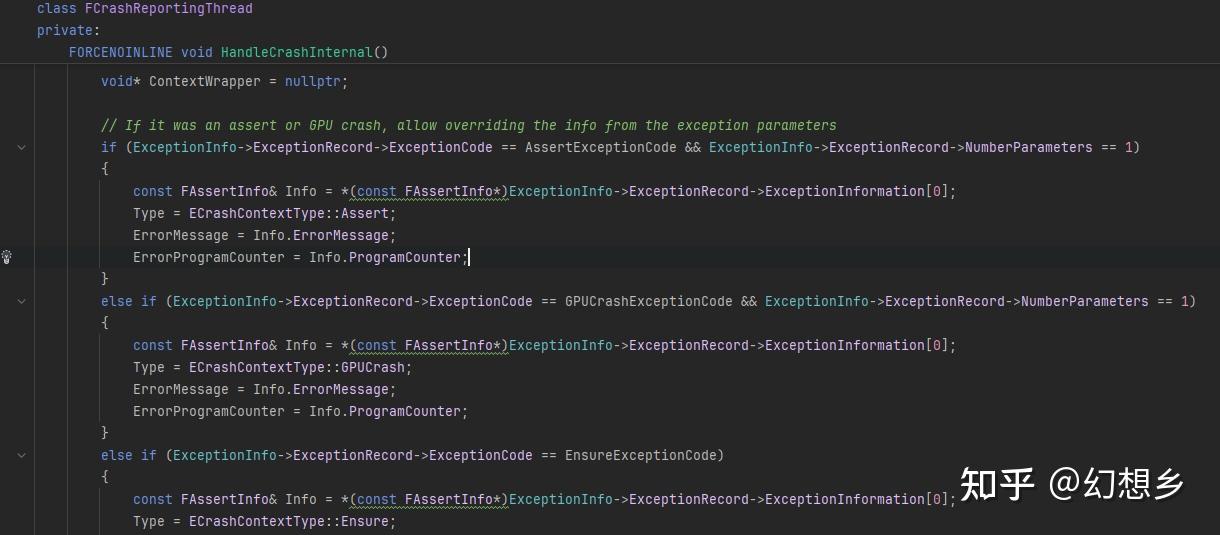Viewport: 1220px width, 535px height.
Task: Collapse the EnsureExceptionCode else-if block
Action: pyautogui.click(x=22, y=455)
